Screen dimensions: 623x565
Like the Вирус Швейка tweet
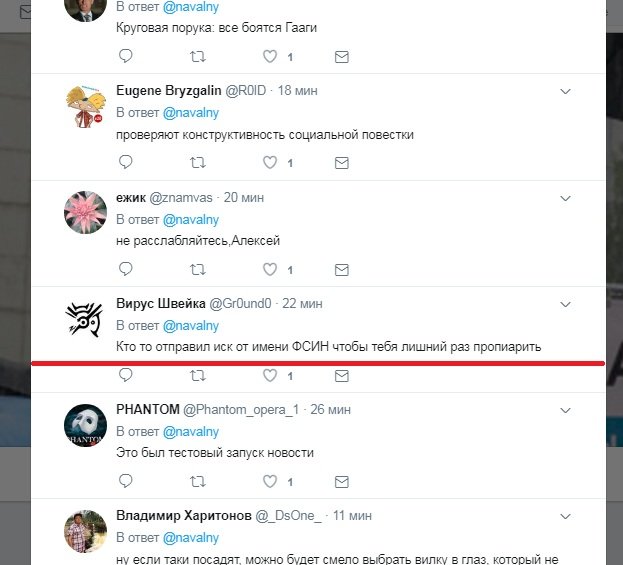(x=270, y=375)
